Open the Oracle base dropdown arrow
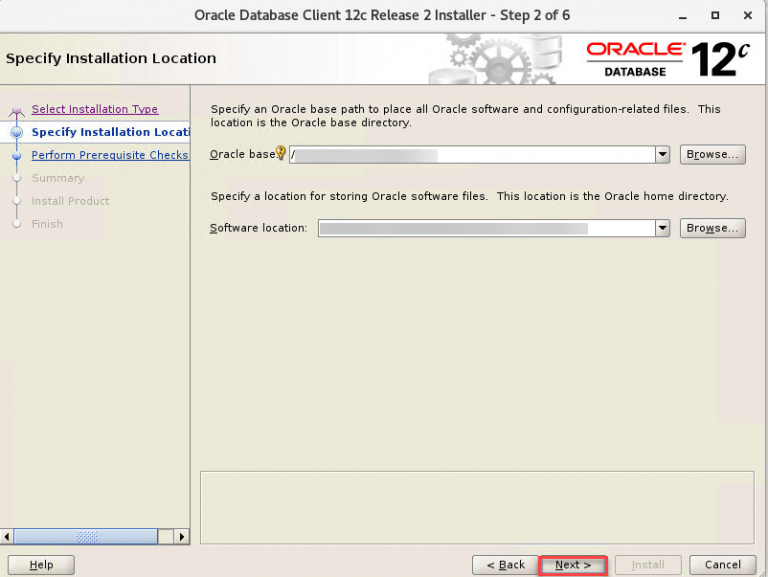The width and height of the screenshot is (768, 577). pyautogui.click(x=662, y=155)
